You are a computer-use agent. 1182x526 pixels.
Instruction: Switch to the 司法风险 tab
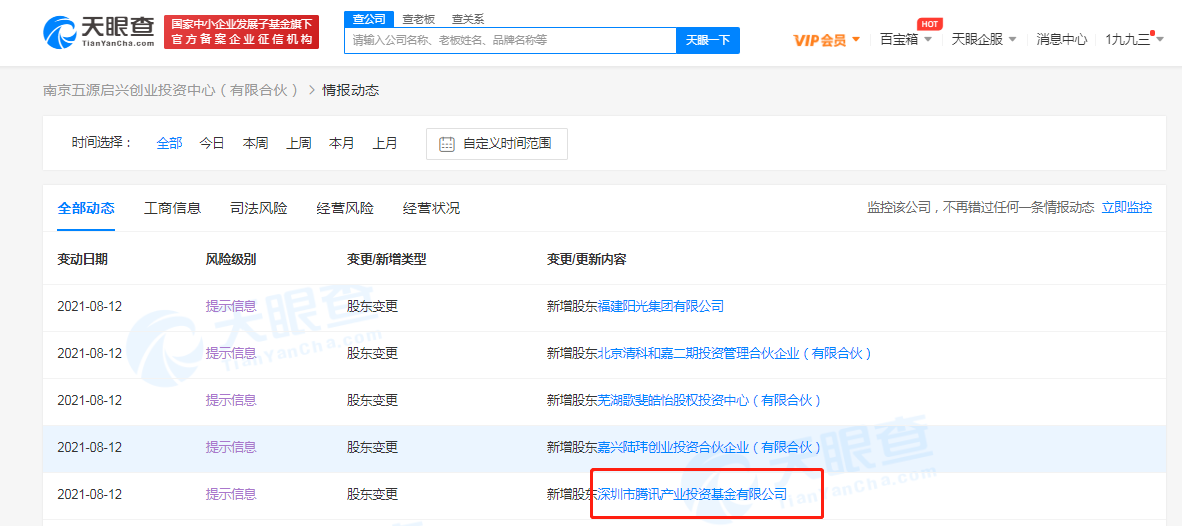pyautogui.click(x=259, y=209)
